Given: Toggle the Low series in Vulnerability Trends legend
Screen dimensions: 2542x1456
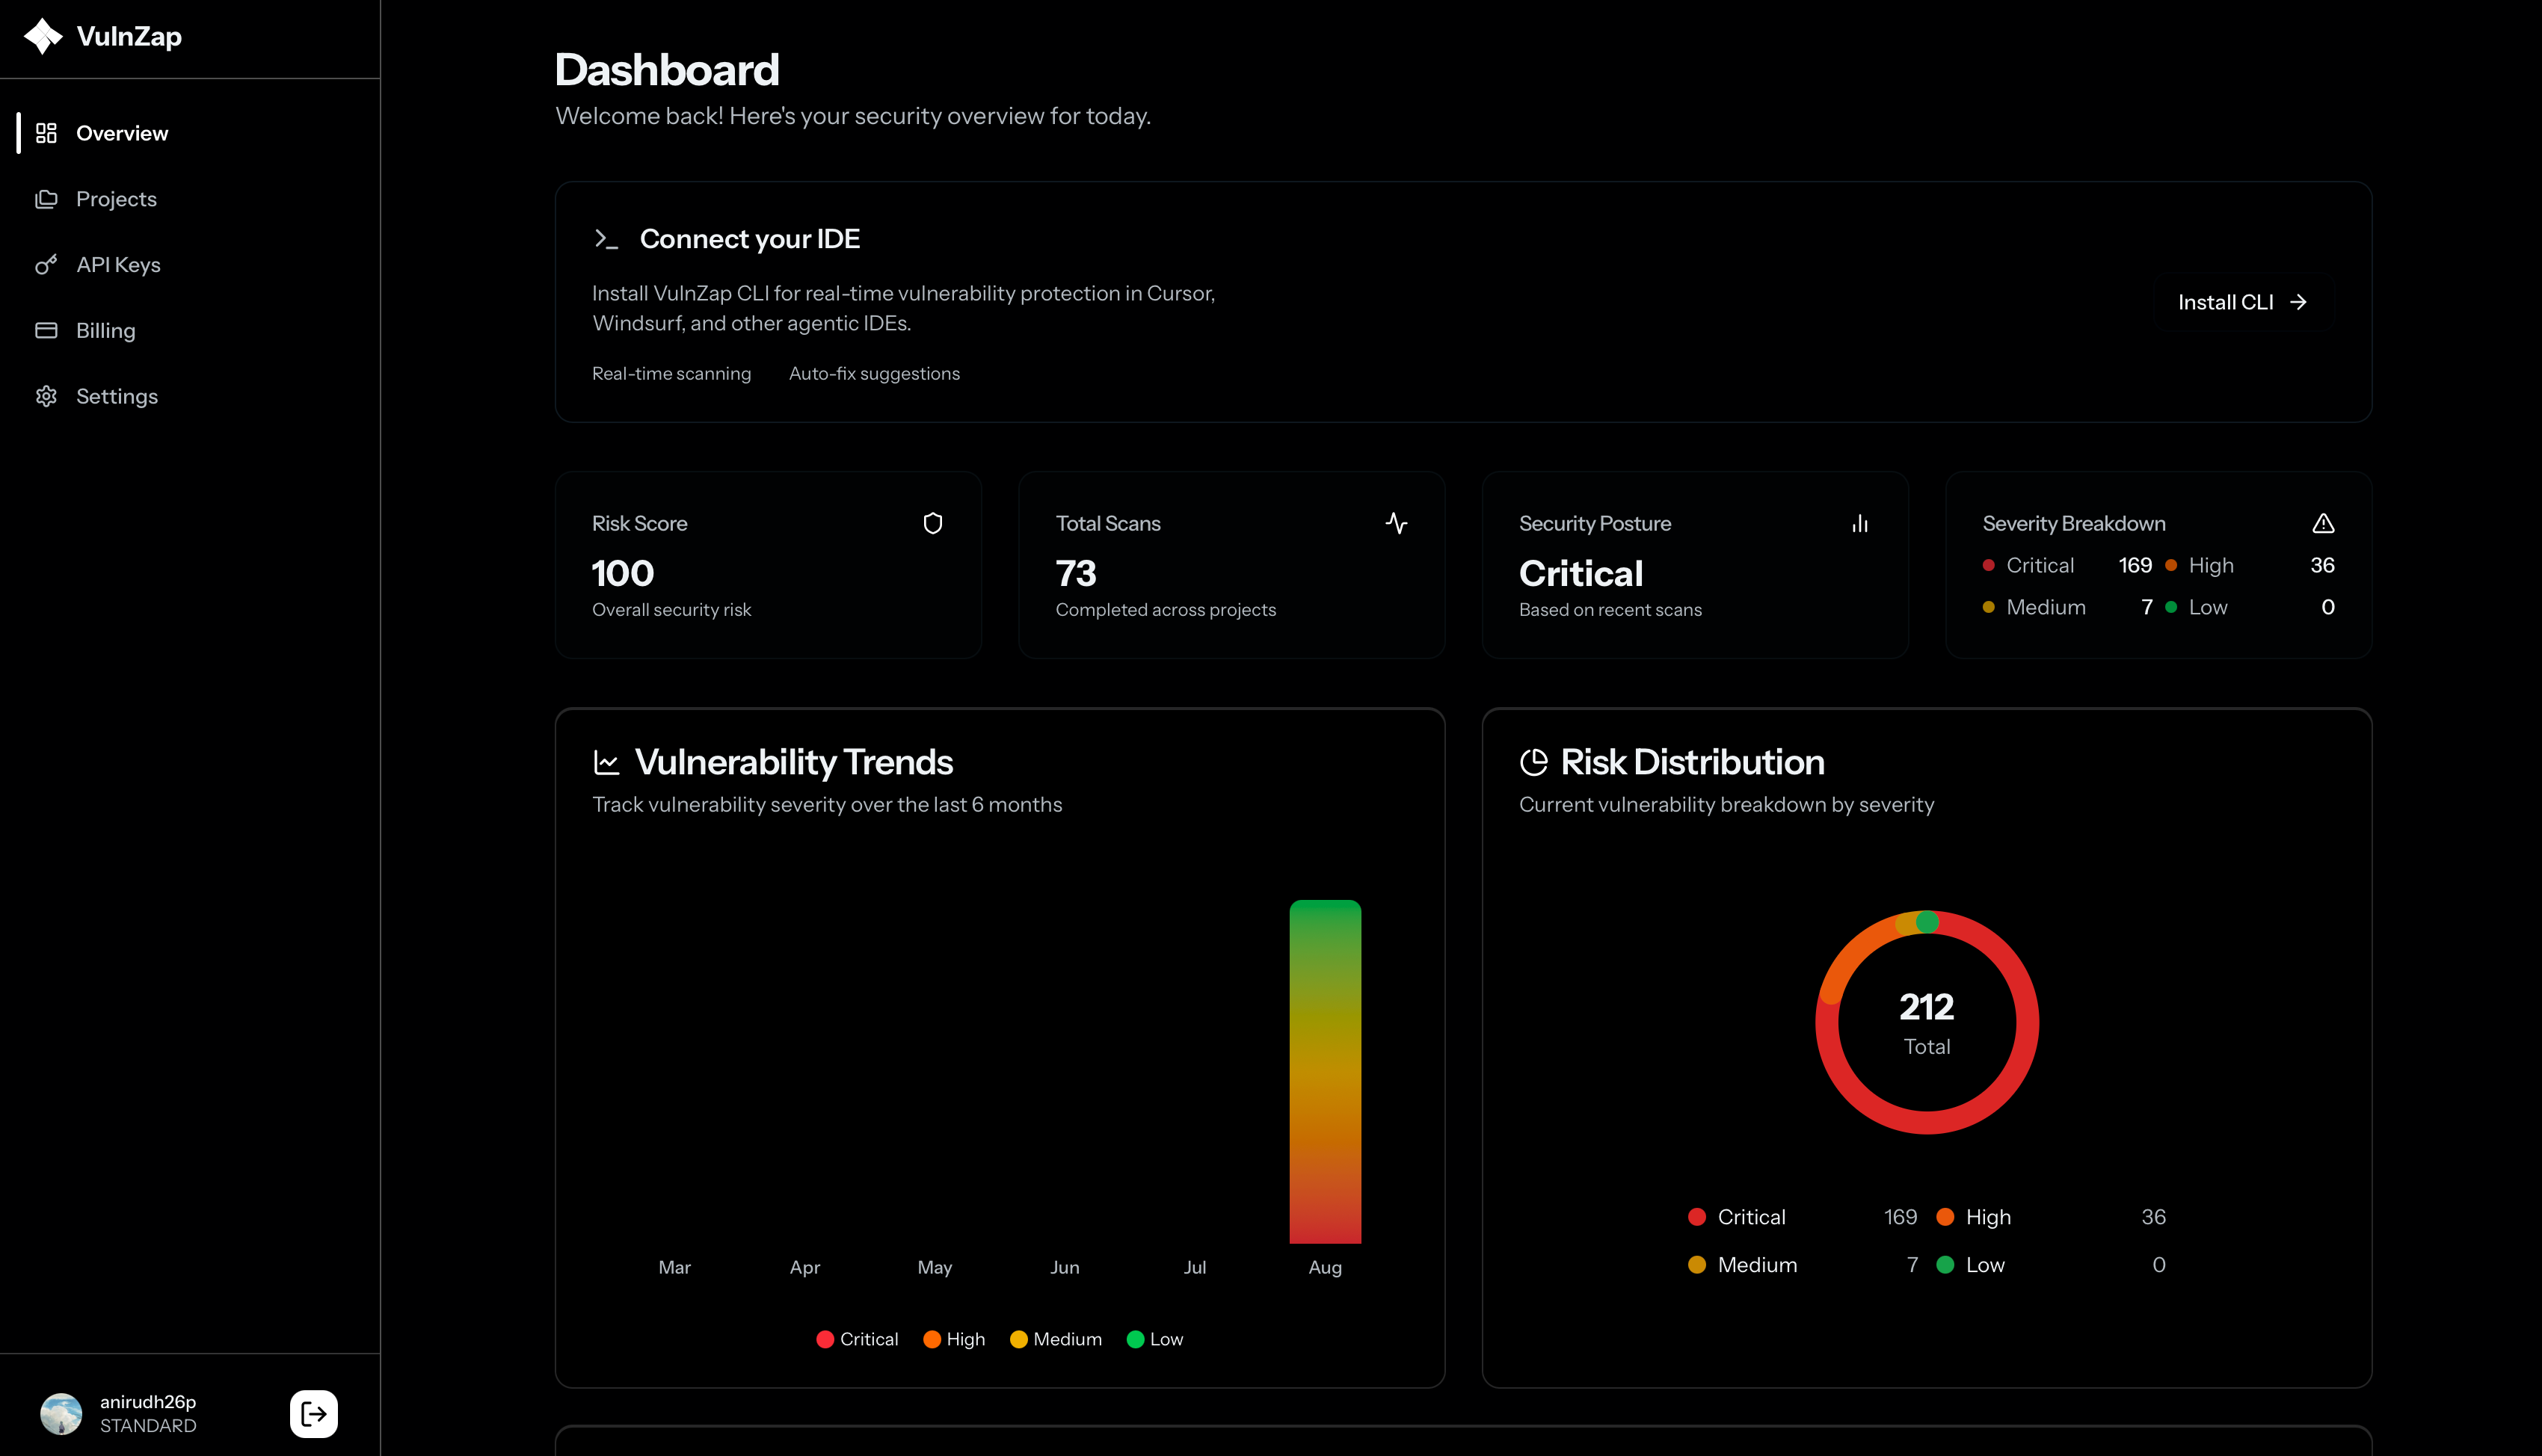Looking at the screenshot, I should tap(1155, 1339).
